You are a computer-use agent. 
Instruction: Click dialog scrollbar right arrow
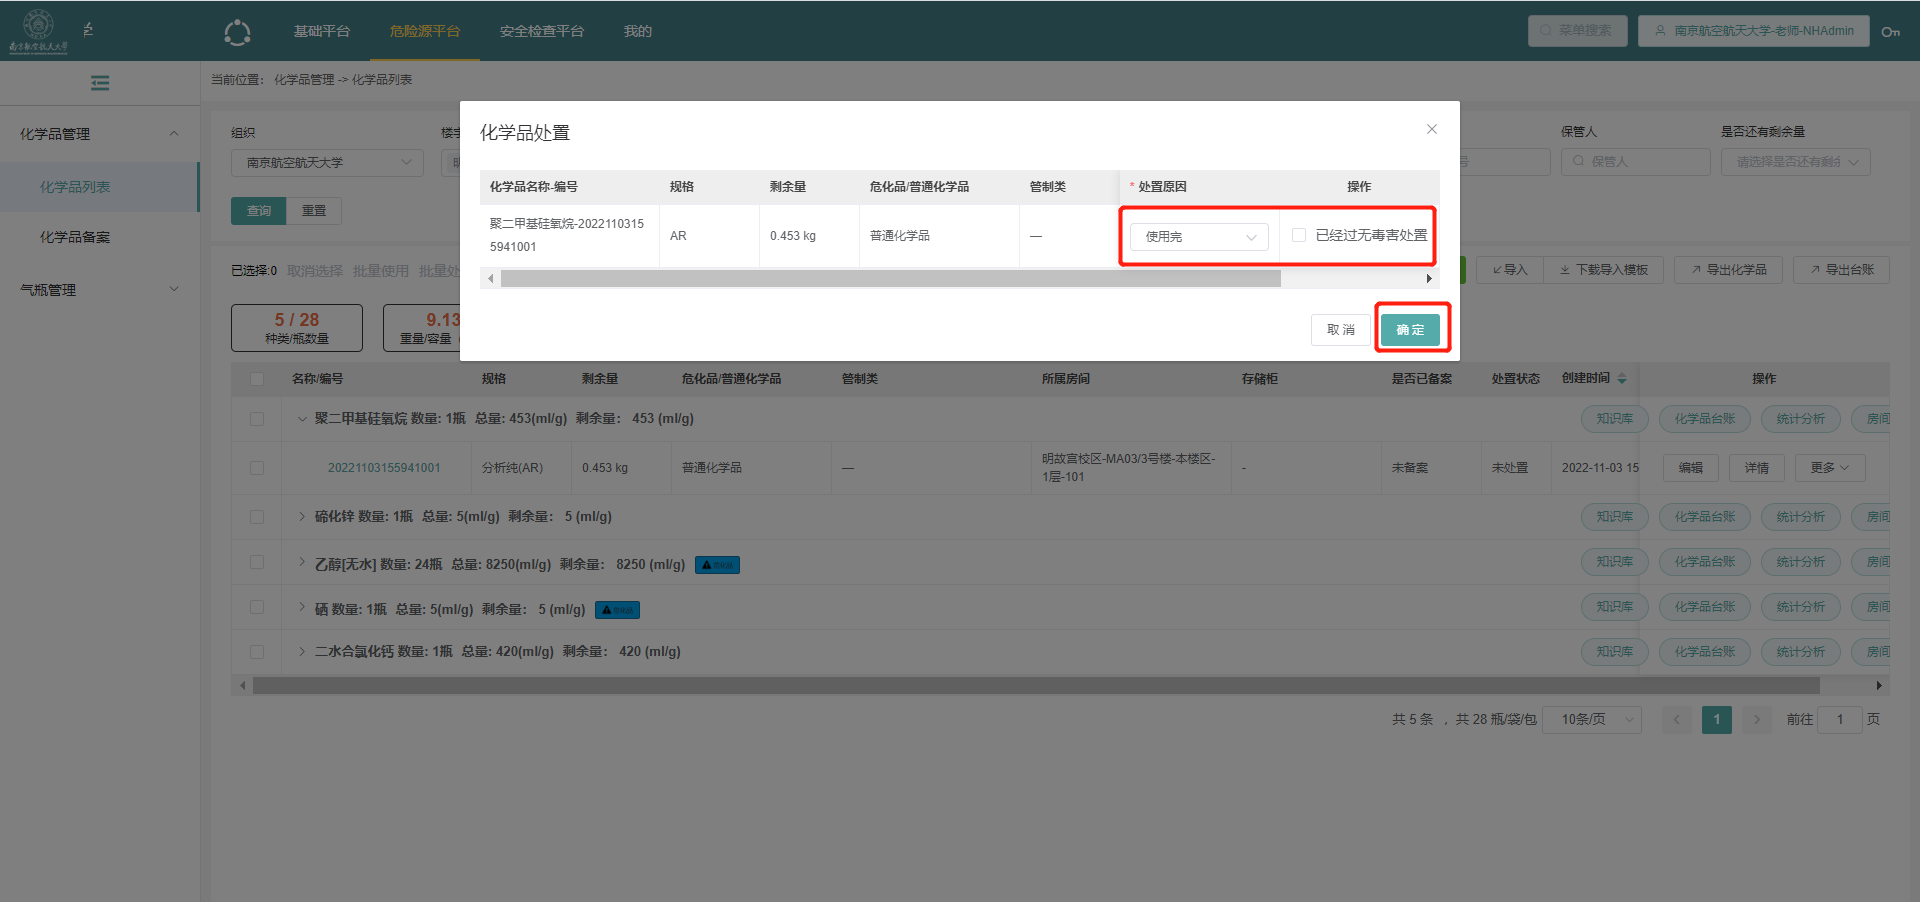point(1429,279)
